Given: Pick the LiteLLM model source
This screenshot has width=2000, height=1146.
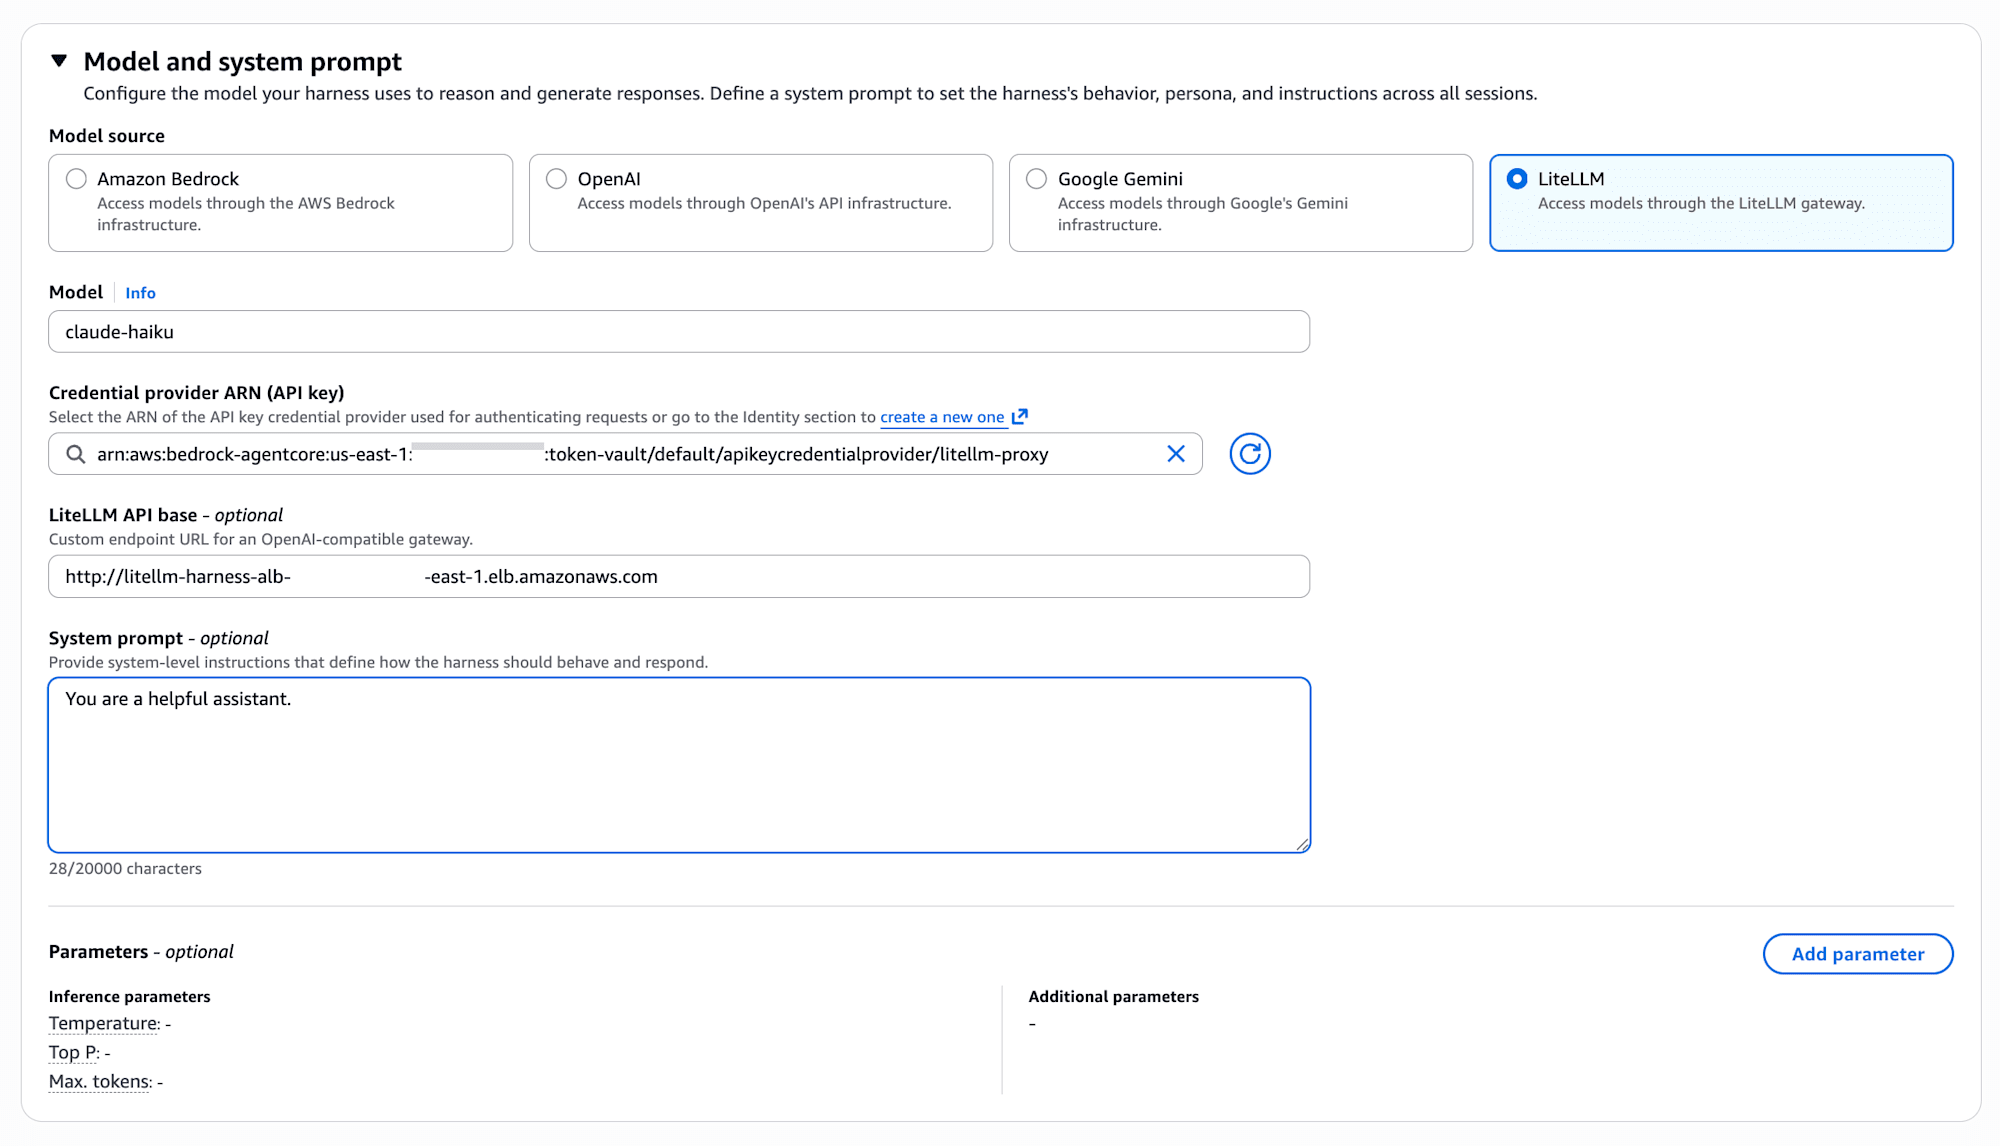Looking at the screenshot, I should point(1517,179).
